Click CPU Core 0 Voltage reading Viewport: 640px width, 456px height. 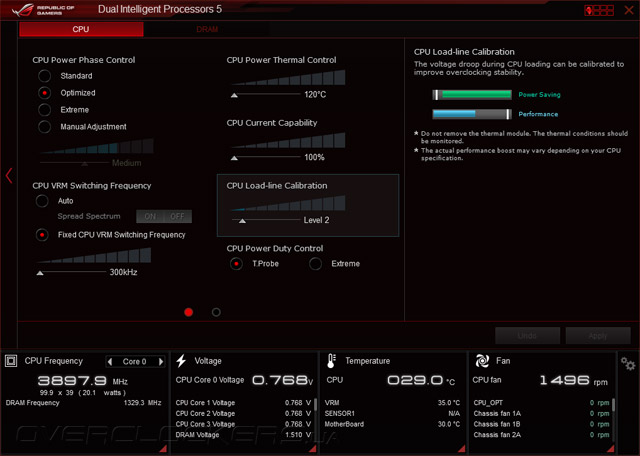[244, 380]
